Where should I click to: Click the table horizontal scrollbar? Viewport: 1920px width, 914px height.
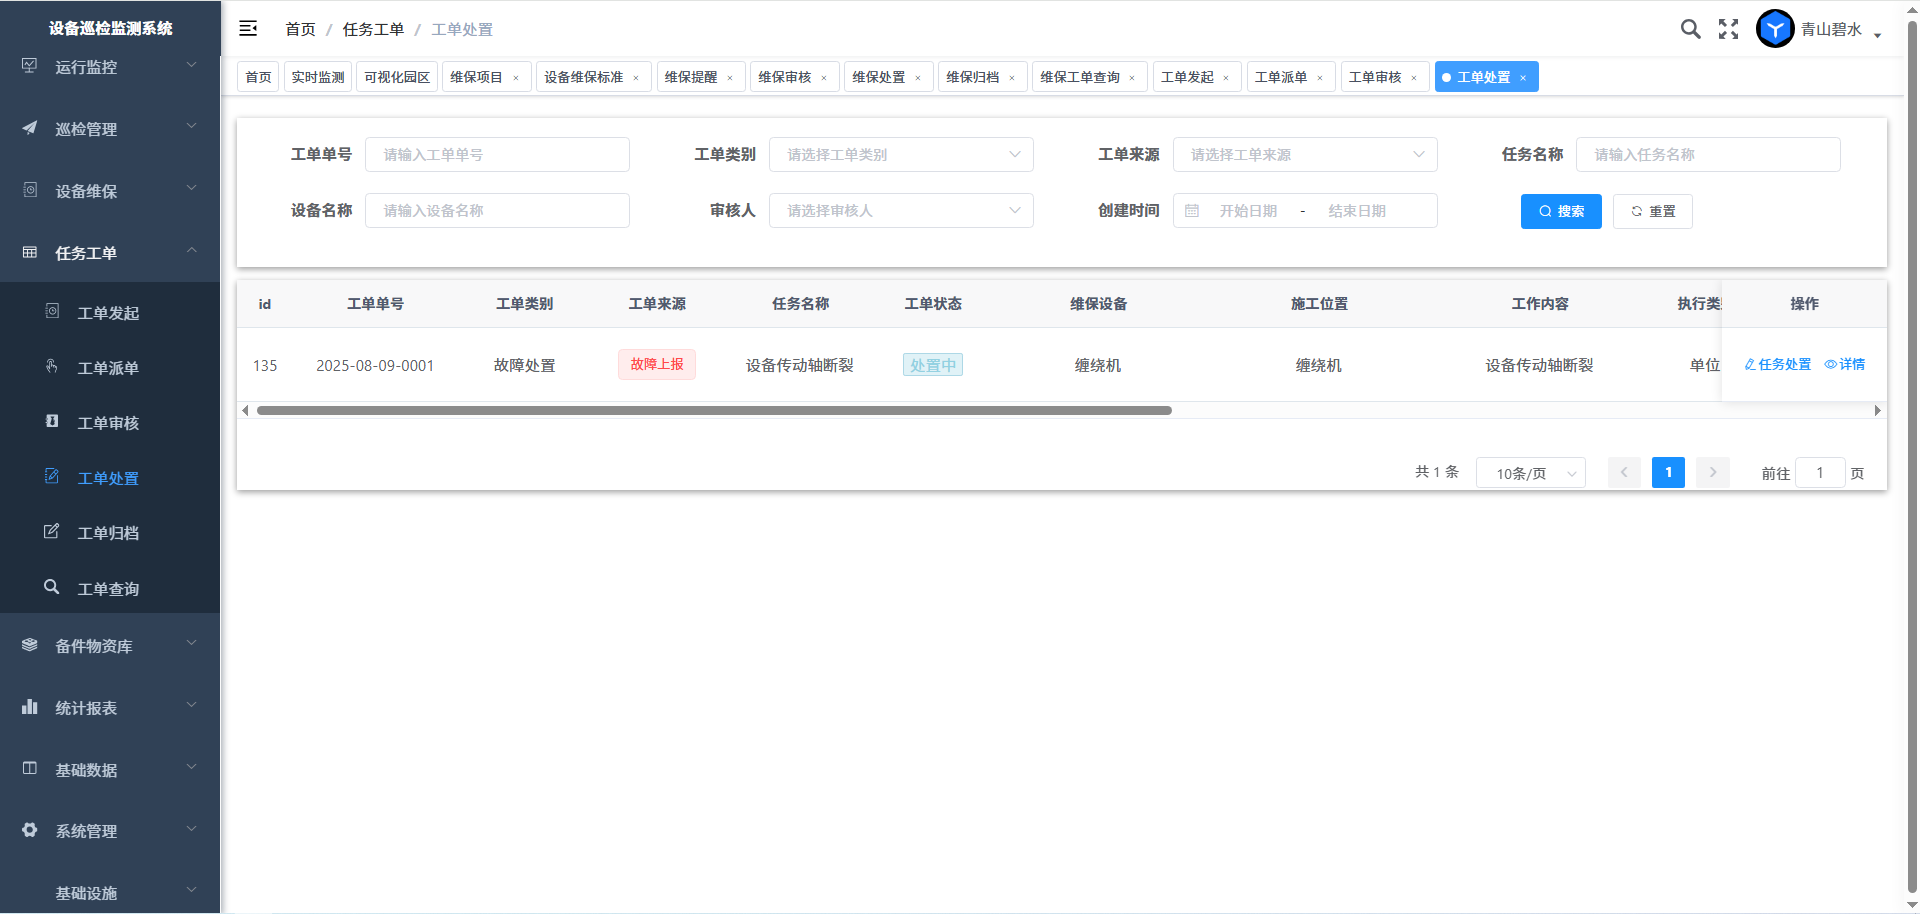click(714, 410)
